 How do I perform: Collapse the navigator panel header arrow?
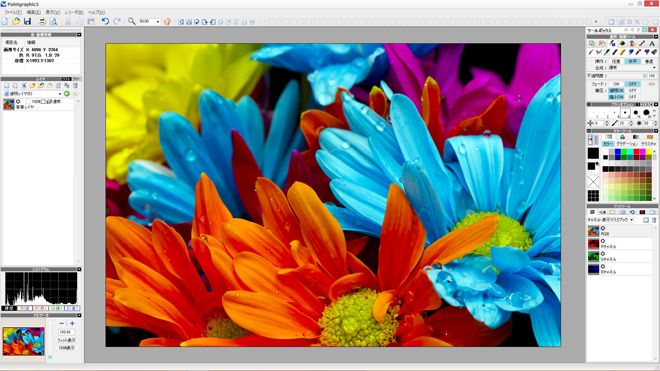click(x=79, y=315)
